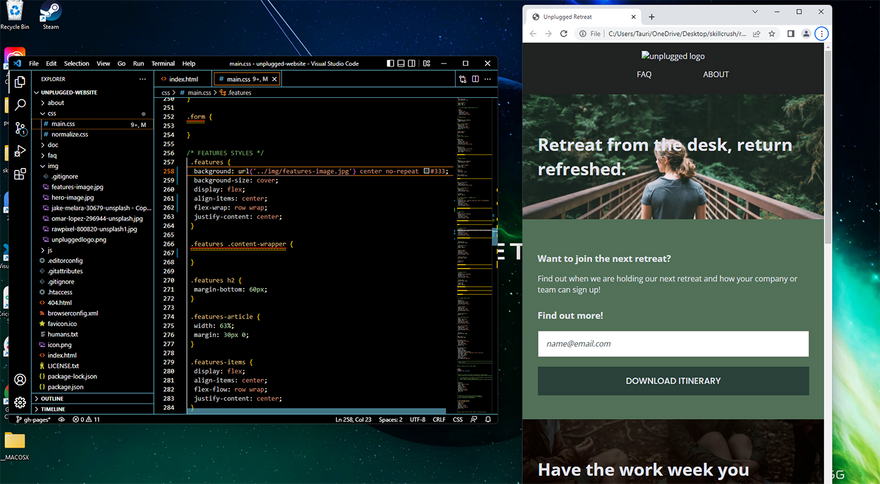Click the Manage gear icon in VS Code

coord(20,402)
